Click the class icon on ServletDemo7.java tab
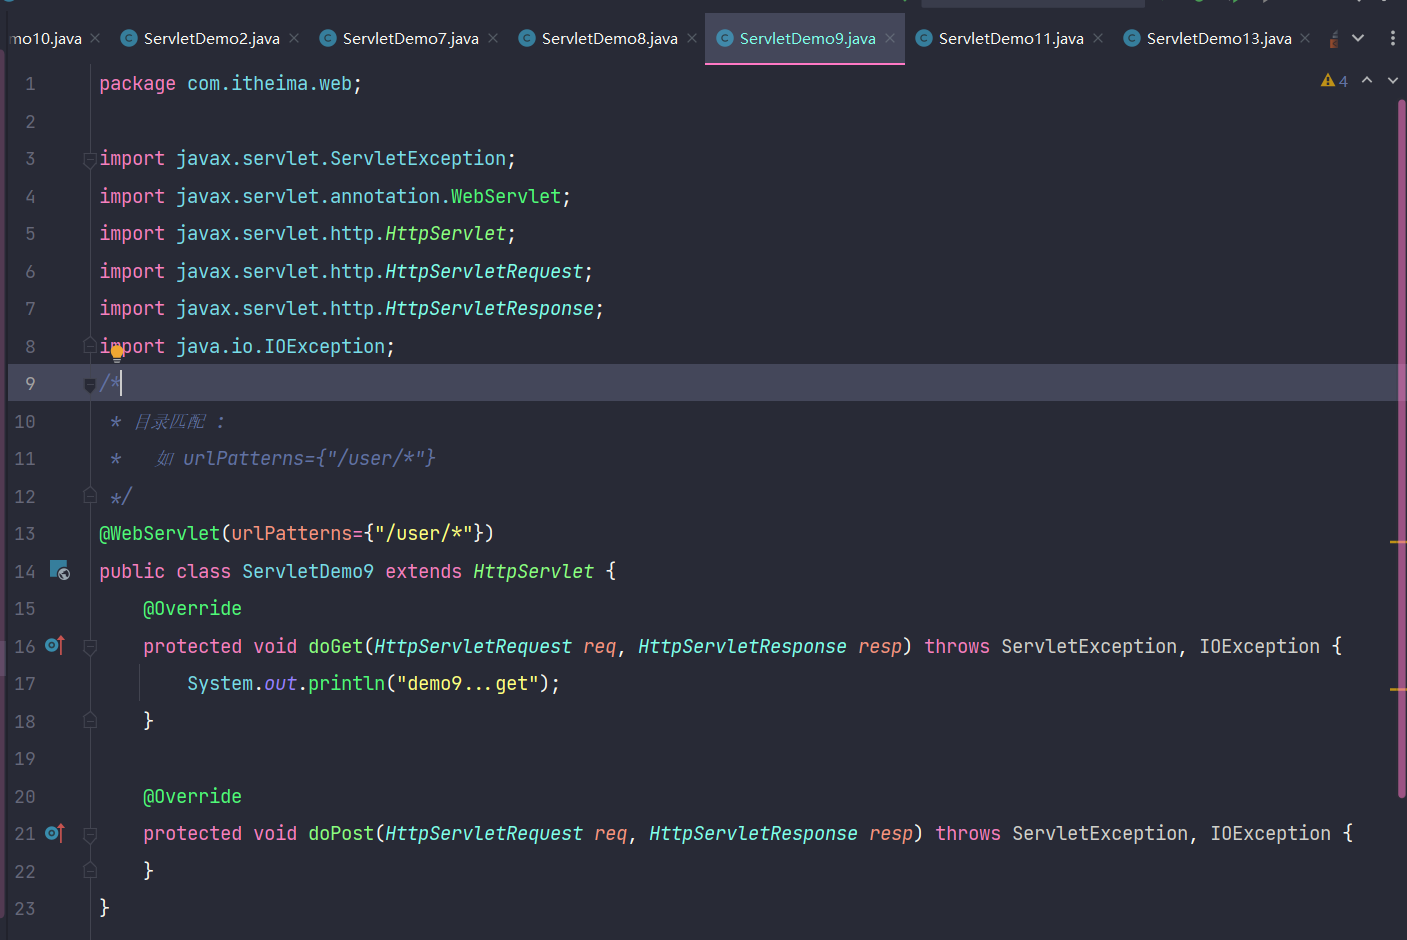The height and width of the screenshot is (940, 1407). tap(327, 38)
